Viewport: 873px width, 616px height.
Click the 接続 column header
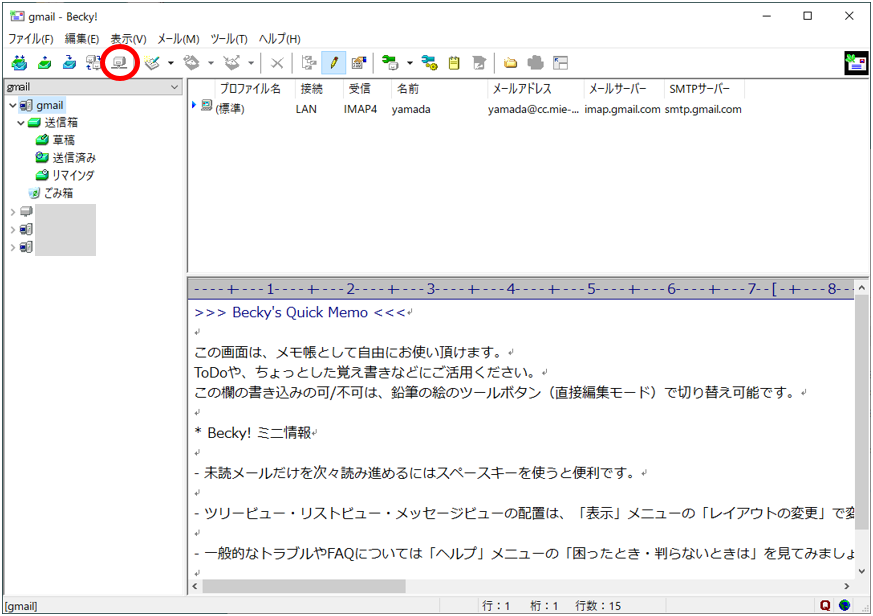tap(318, 89)
